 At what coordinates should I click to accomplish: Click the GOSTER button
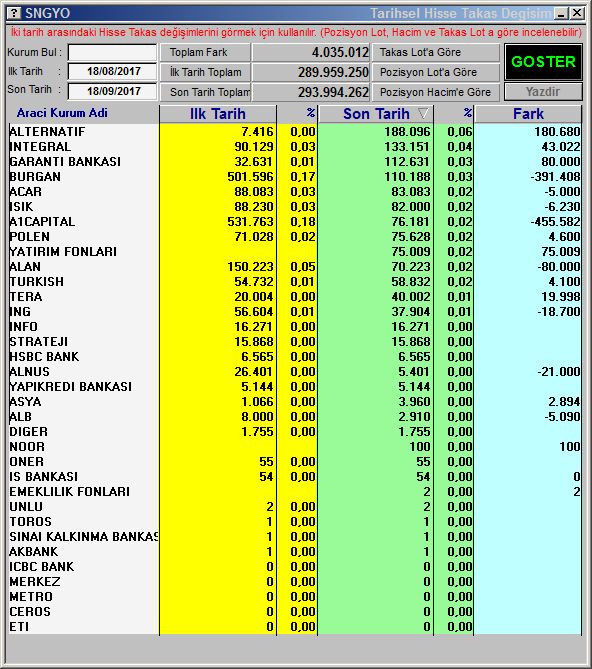(543, 62)
